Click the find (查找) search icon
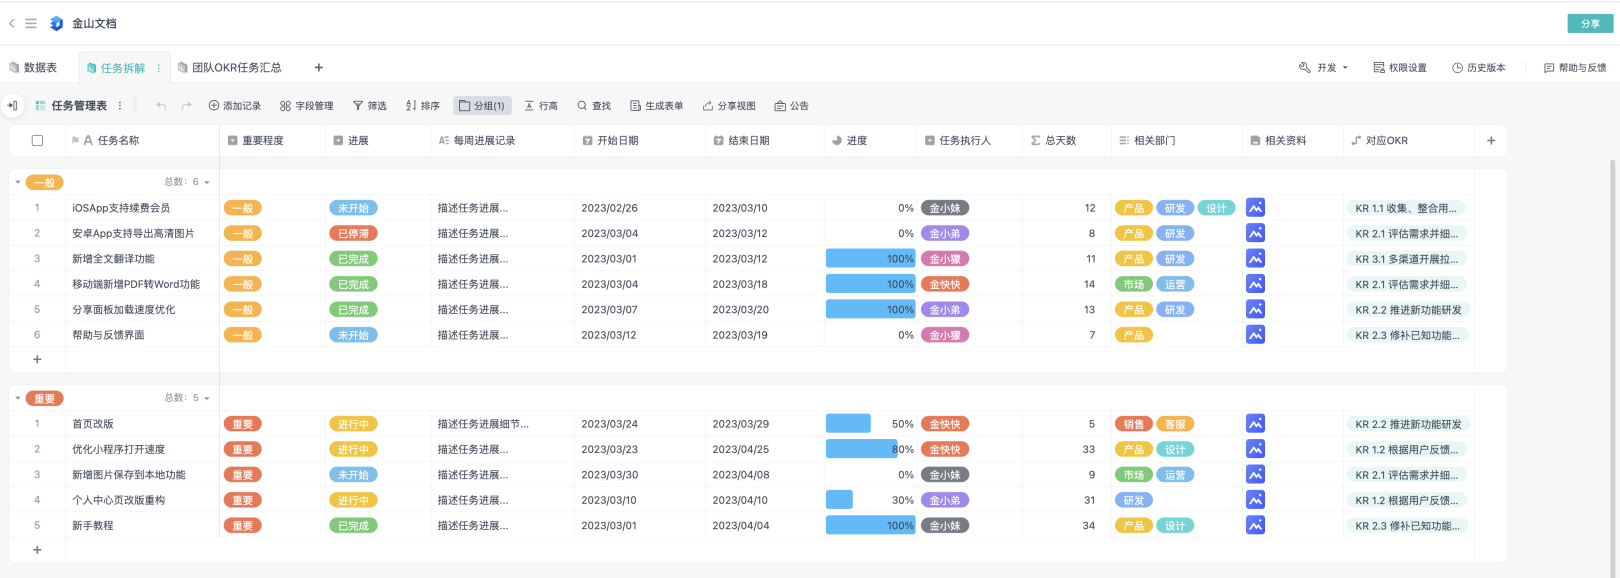 click(582, 106)
